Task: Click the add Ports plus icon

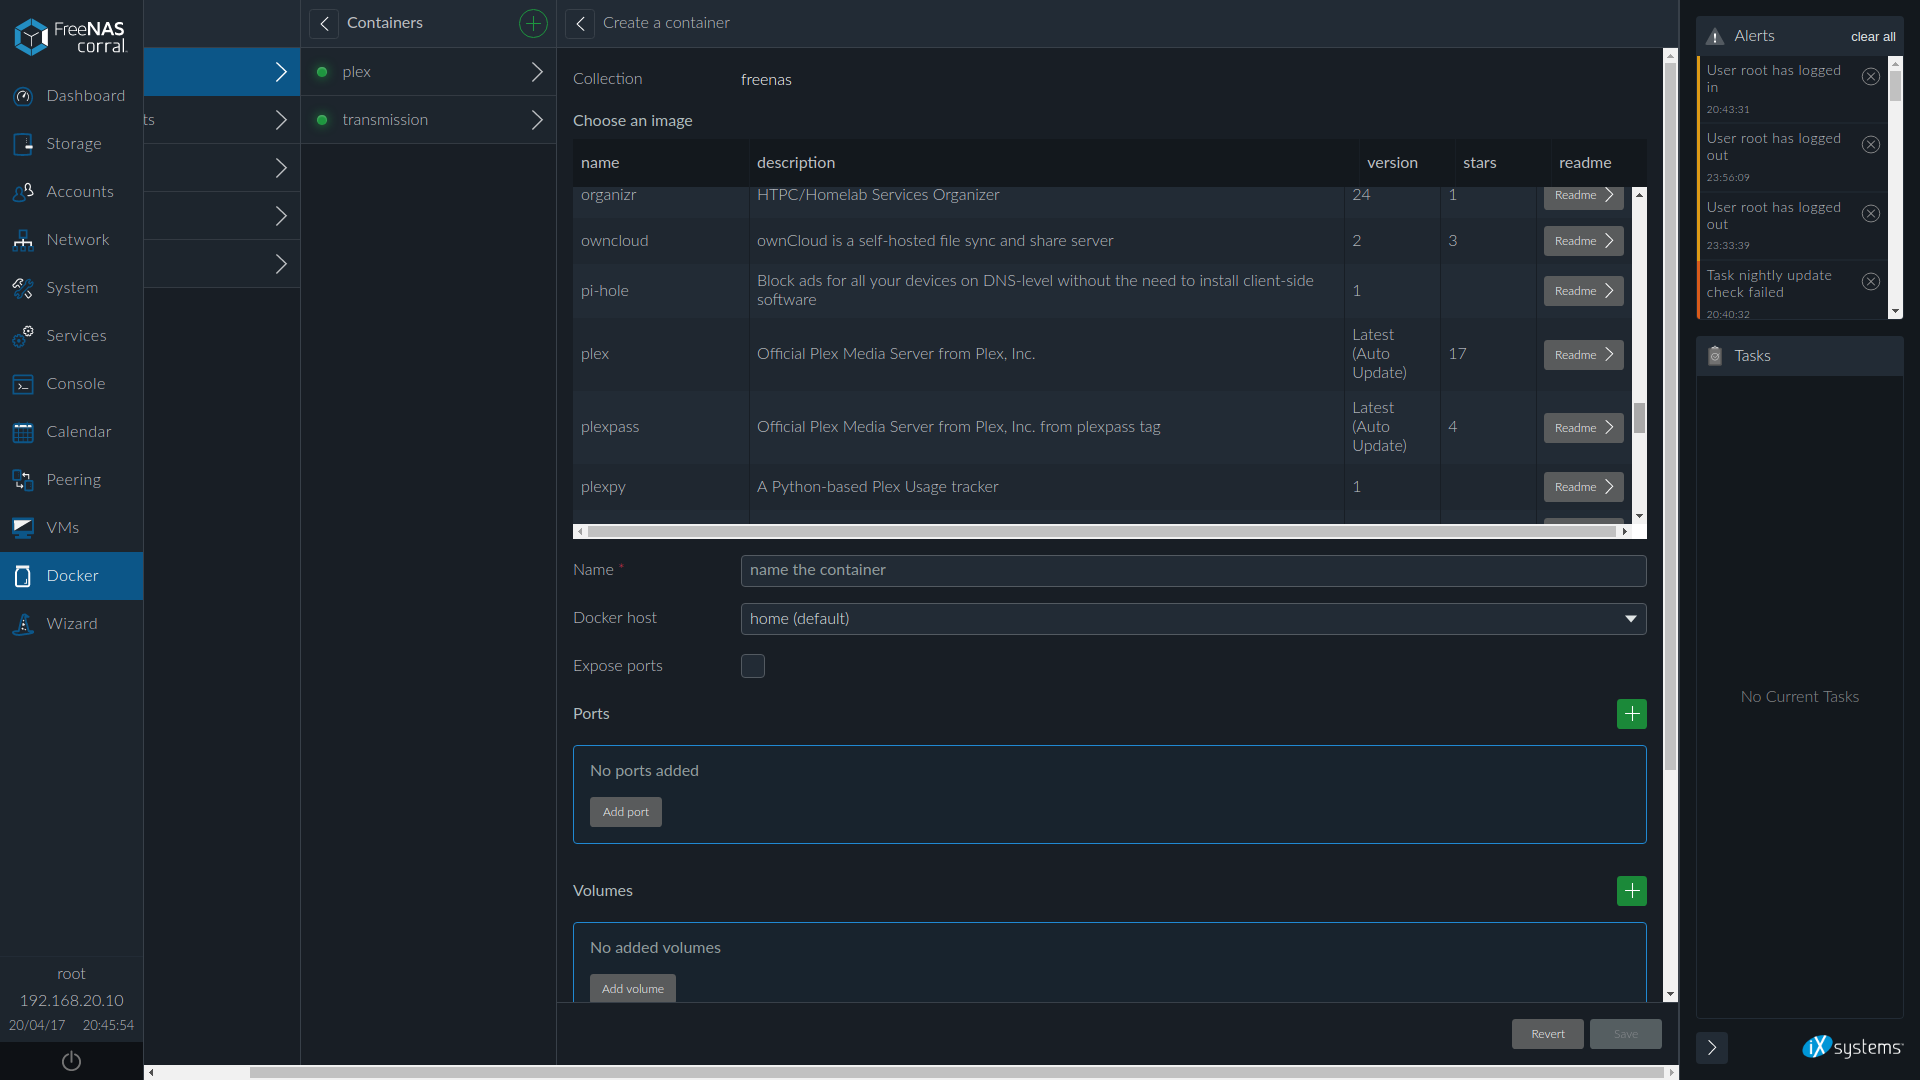Action: pyautogui.click(x=1631, y=713)
